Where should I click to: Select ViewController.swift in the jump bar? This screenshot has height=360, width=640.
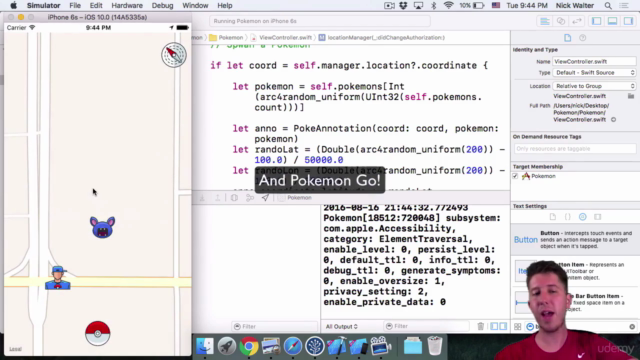[281, 38]
